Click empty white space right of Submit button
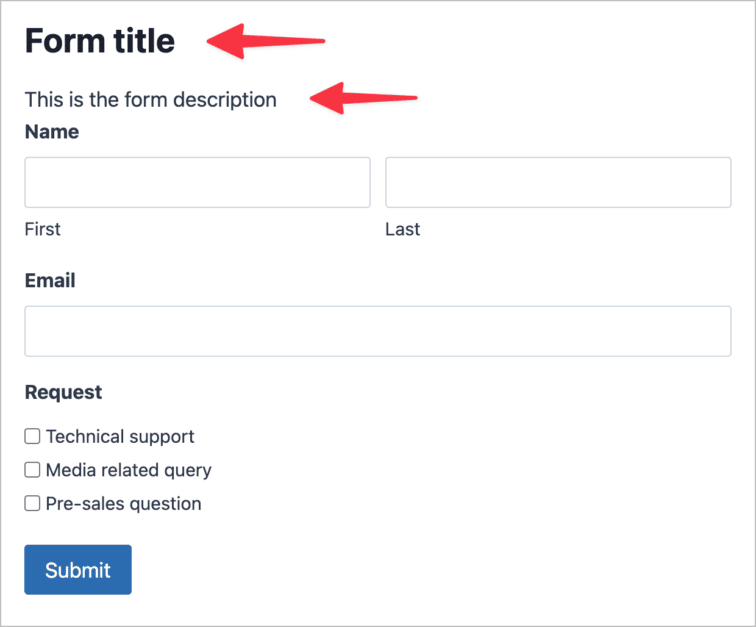Screen dimensions: 756x627 click(400, 570)
